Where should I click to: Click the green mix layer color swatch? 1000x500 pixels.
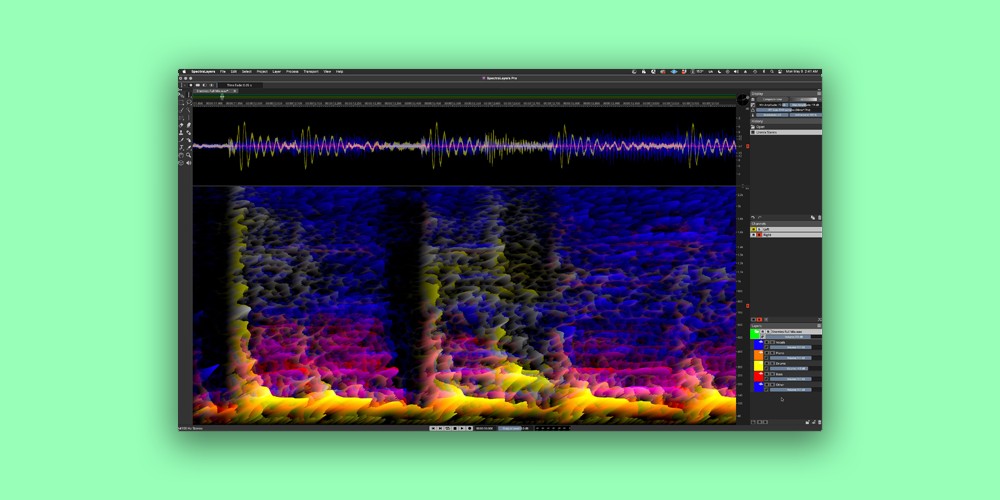coord(755,334)
